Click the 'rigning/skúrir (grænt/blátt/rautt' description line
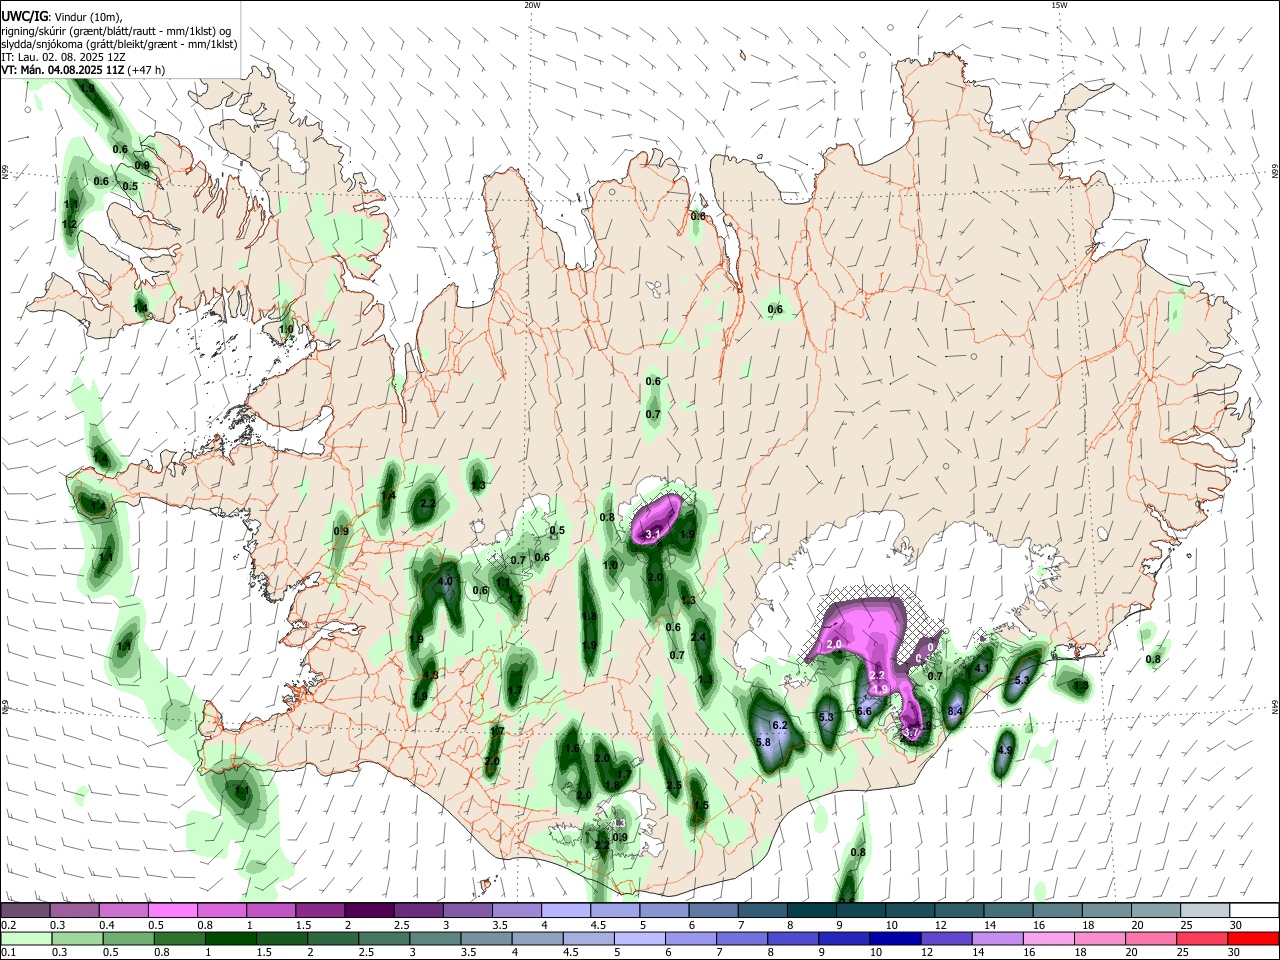Screen dimensions: 1280x960 tap(114, 30)
